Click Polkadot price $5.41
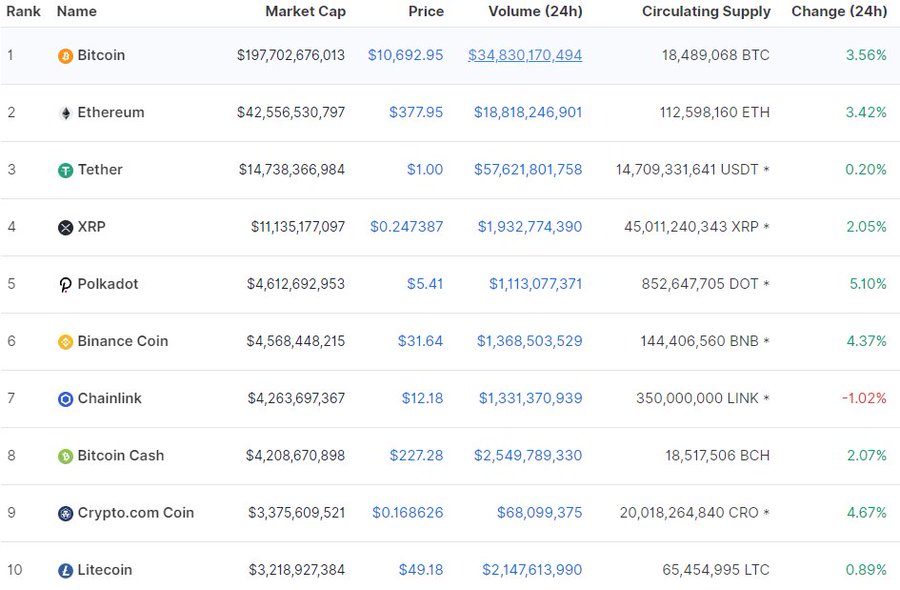The image size is (900, 590). pos(425,284)
